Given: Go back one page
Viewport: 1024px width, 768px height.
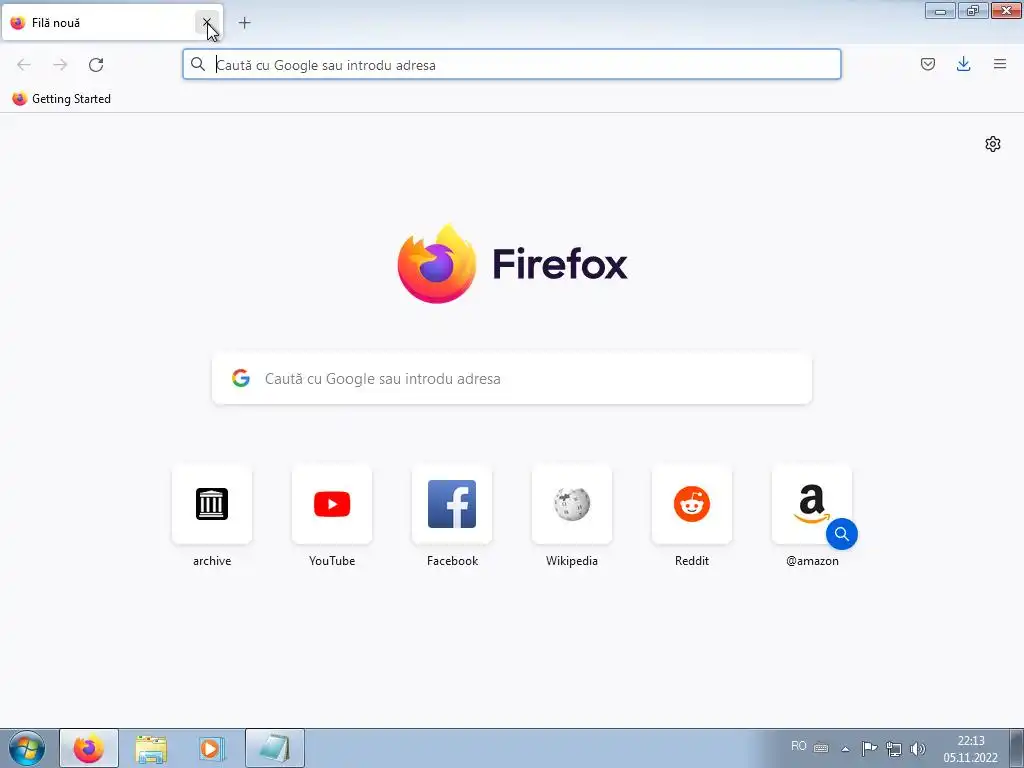Looking at the screenshot, I should (x=24, y=65).
